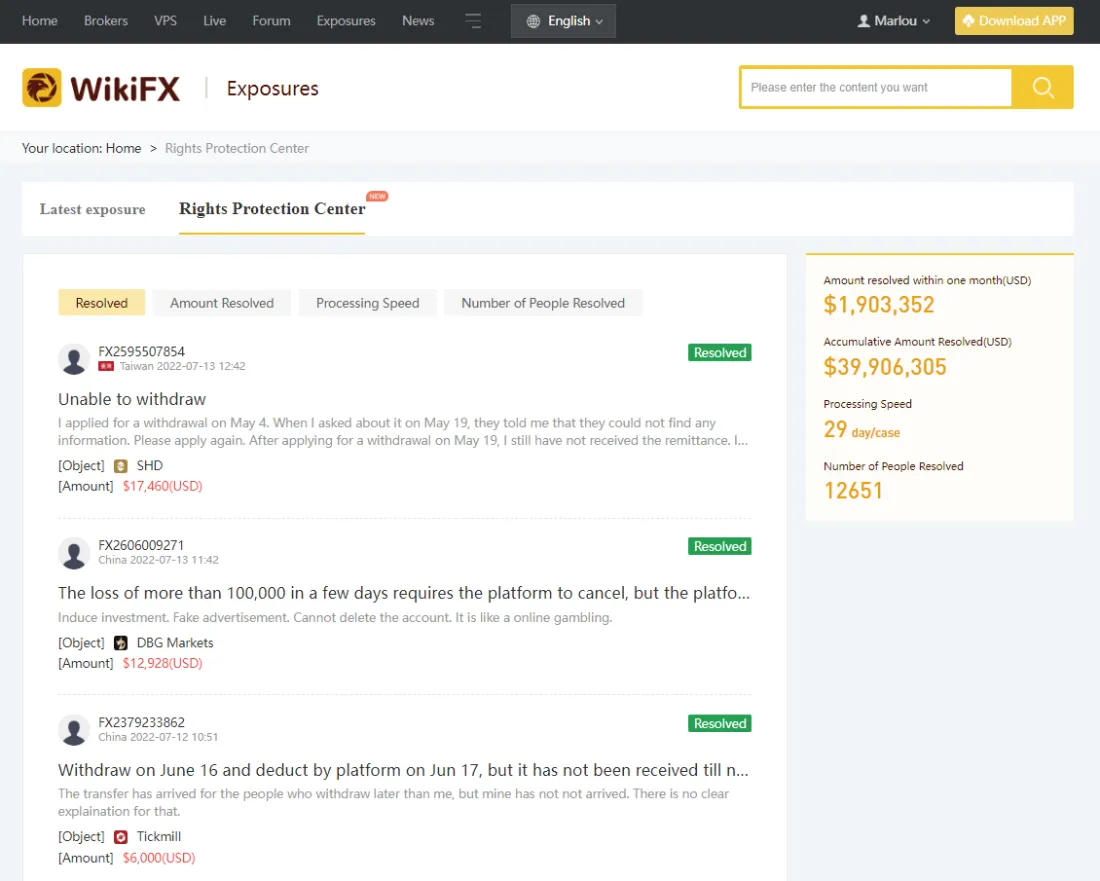Click avatar of user FX2595507854
The height and width of the screenshot is (881, 1100).
coord(74,359)
